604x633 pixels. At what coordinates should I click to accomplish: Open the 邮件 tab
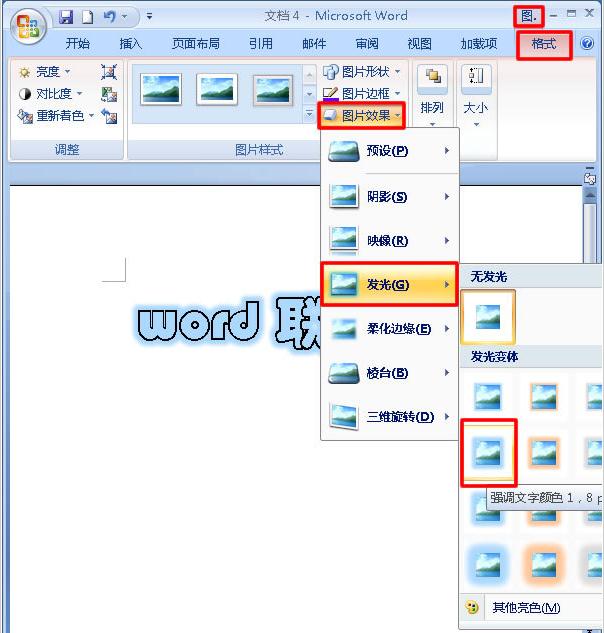point(314,43)
